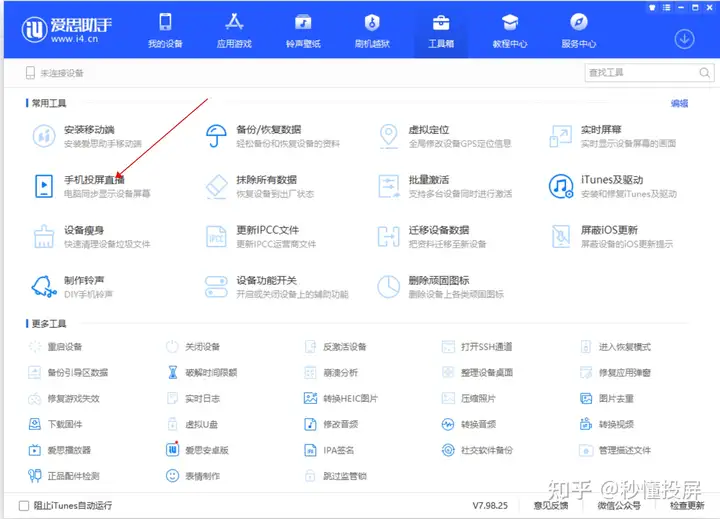Click 压缩照片 tool
Image resolution: width=720 pixels, height=519 pixels.
[469, 398]
